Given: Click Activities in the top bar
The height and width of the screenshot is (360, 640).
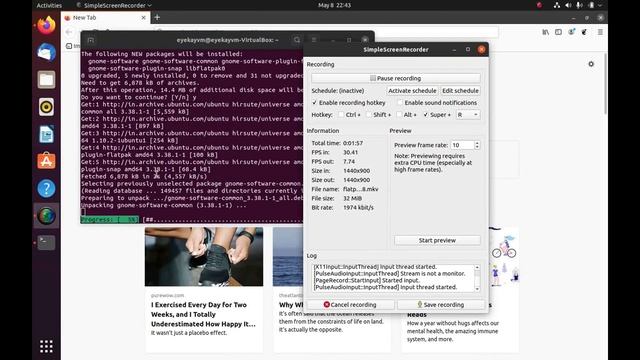Looking at the screenshot, I should pyautogui.click(x=49, y=5).
